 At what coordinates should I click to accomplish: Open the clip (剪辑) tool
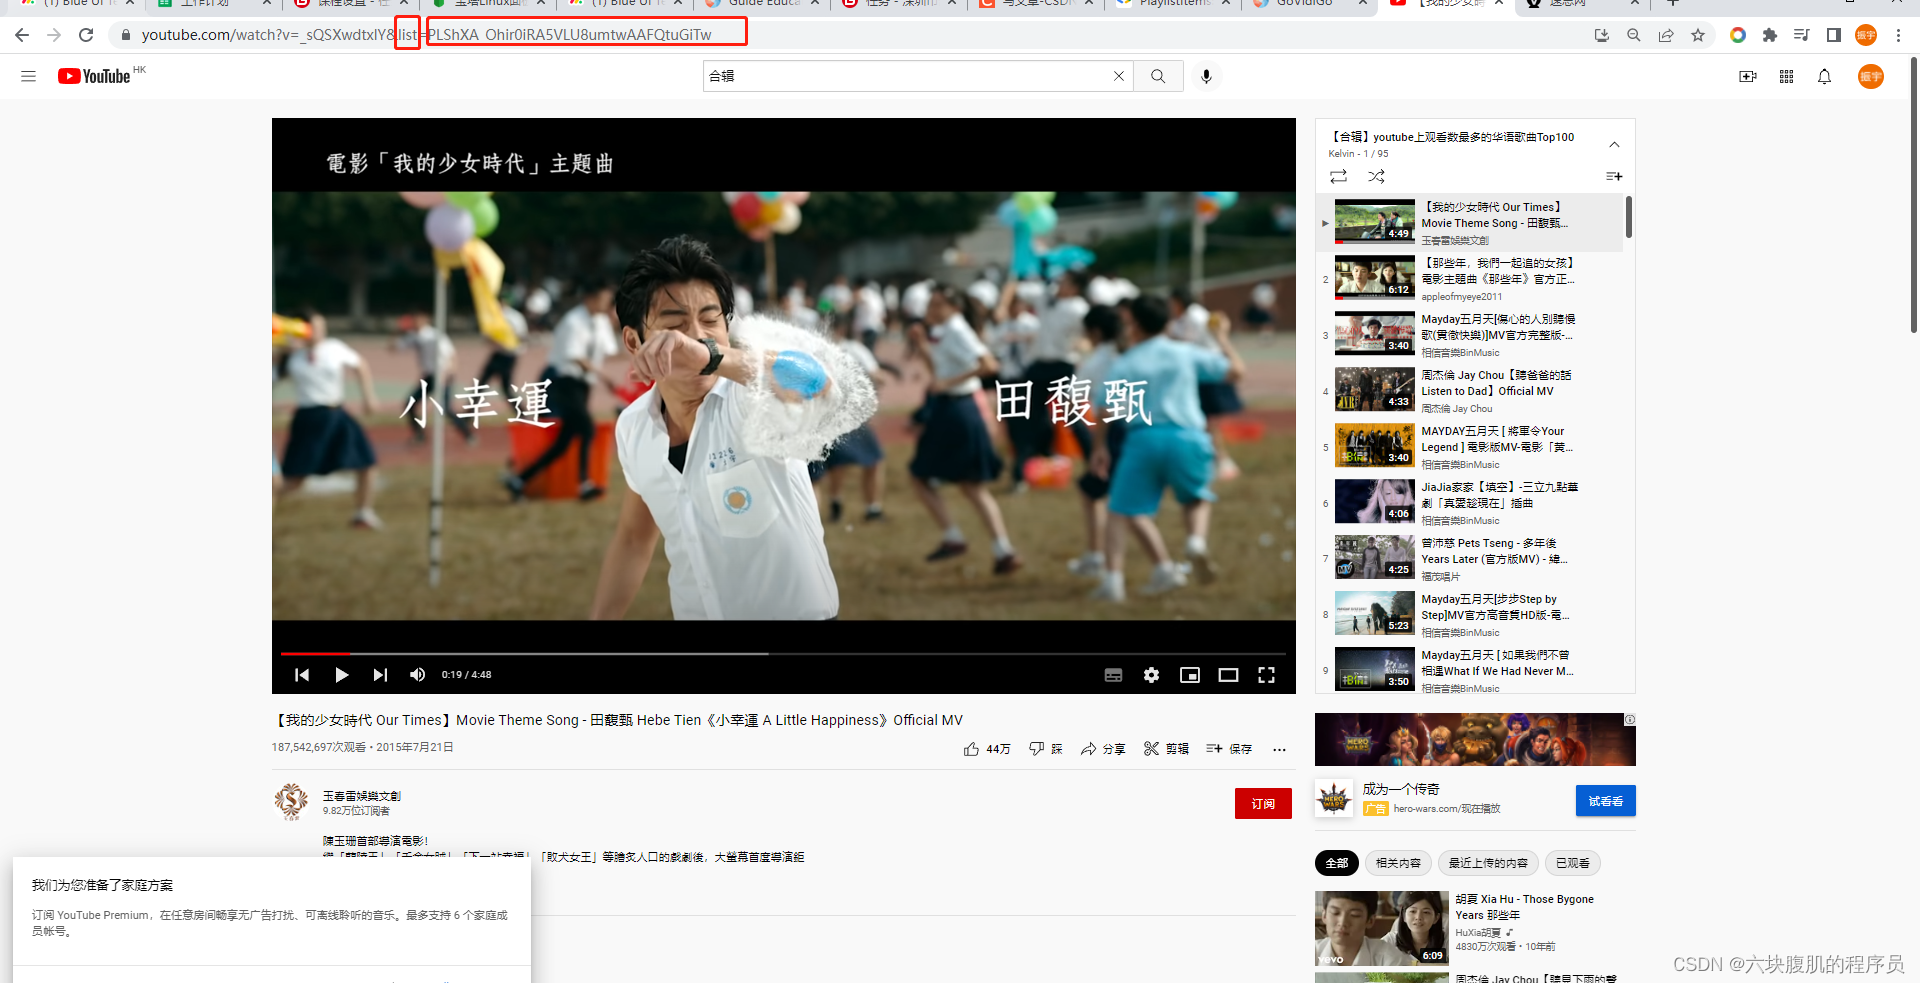tap(1166, 749)
